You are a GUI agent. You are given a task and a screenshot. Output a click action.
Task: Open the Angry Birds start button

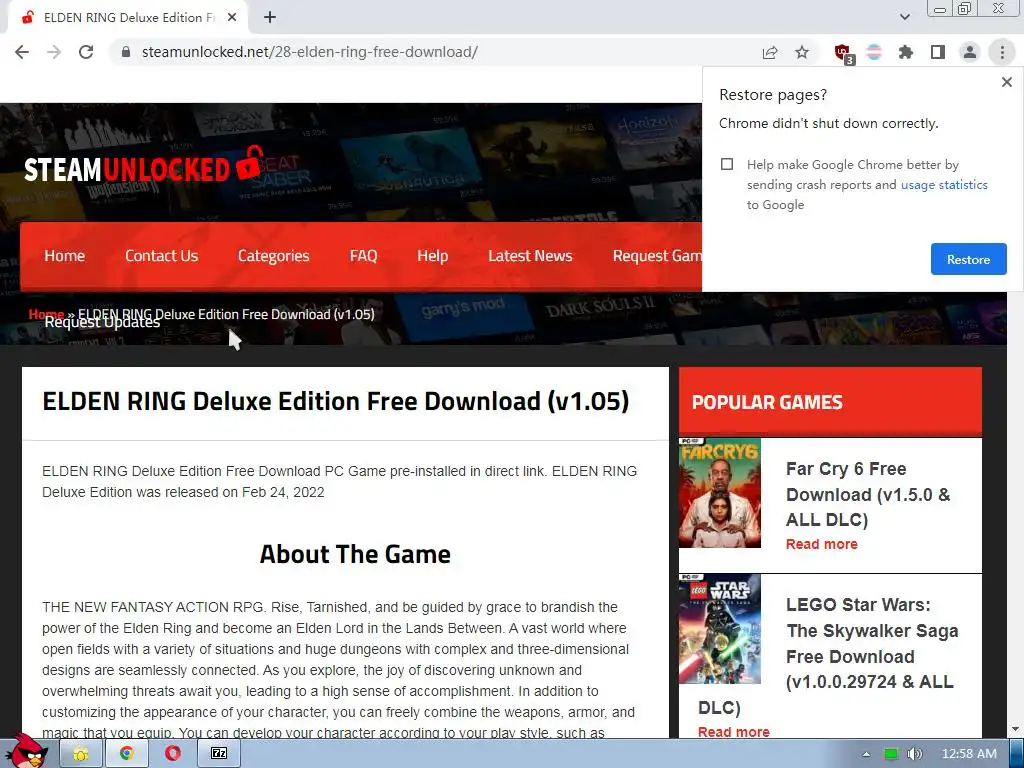pos(26,752)
